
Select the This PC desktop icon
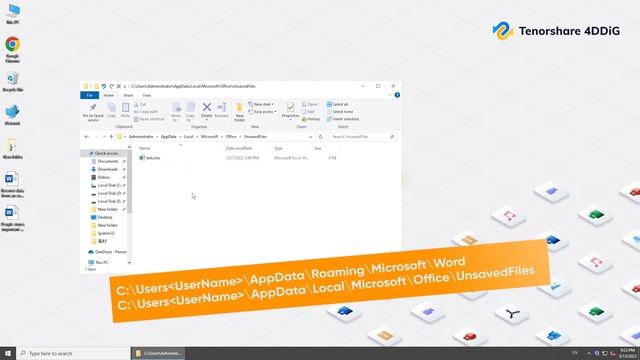click(13, 14)
